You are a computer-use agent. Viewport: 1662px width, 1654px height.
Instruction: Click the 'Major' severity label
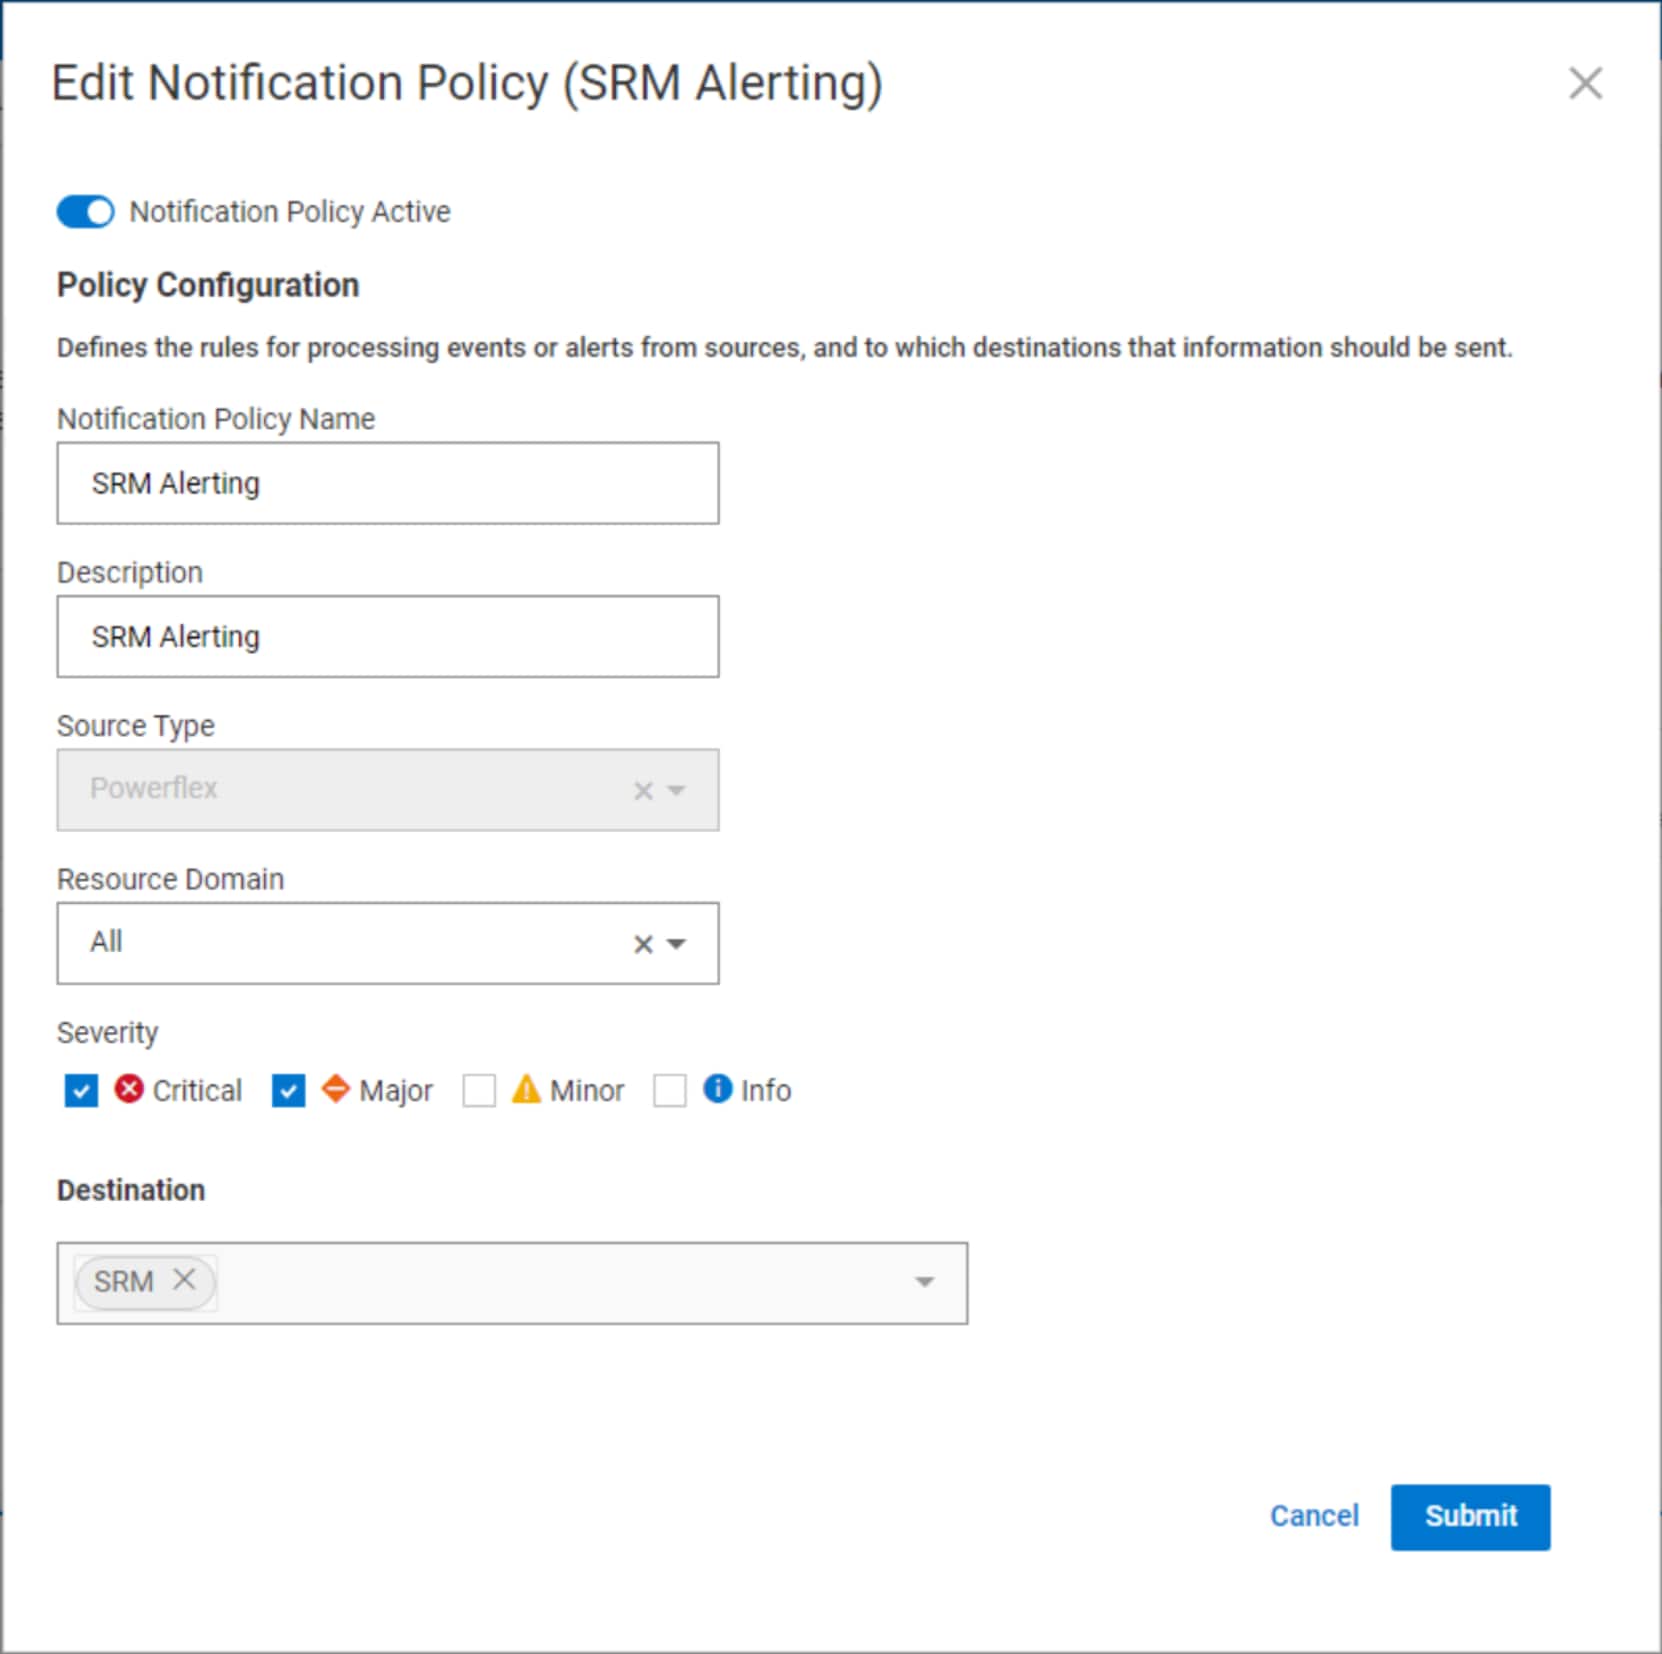coord(396,1091)
